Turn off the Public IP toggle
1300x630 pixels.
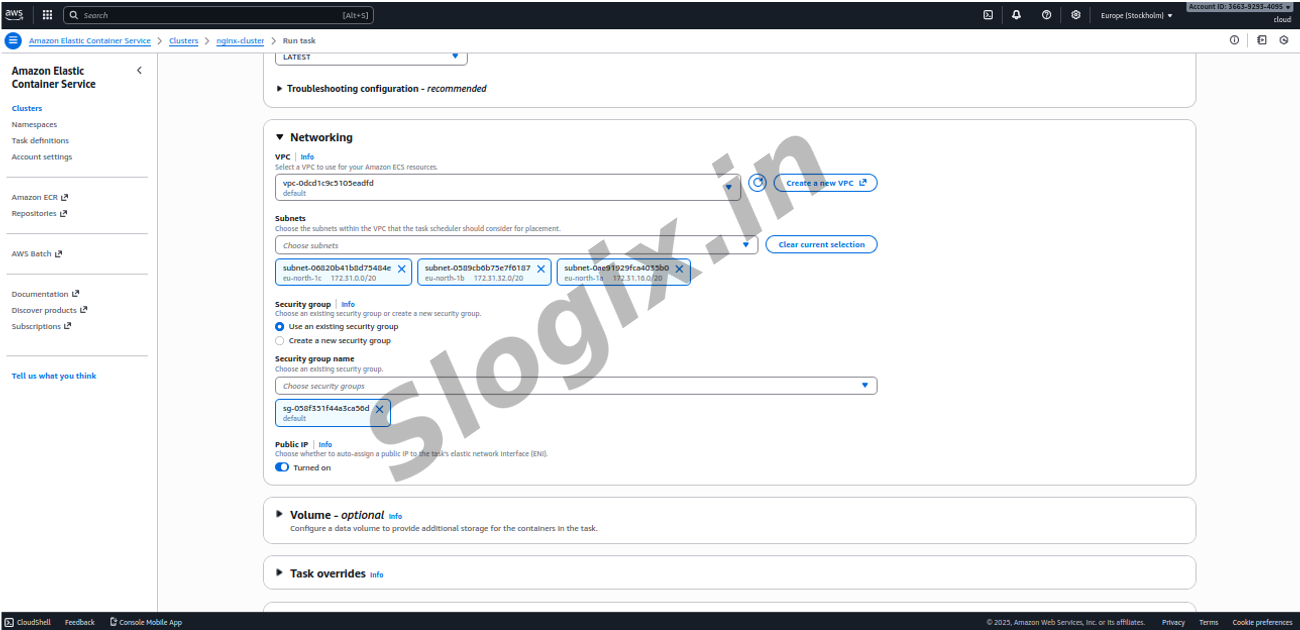(x=282, y=467)
